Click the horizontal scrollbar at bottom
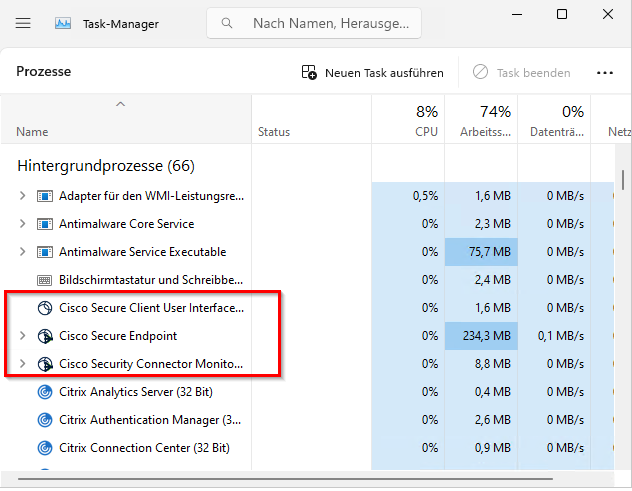The width and height of the screenshot is (632, 491). [x=300, y=479]
